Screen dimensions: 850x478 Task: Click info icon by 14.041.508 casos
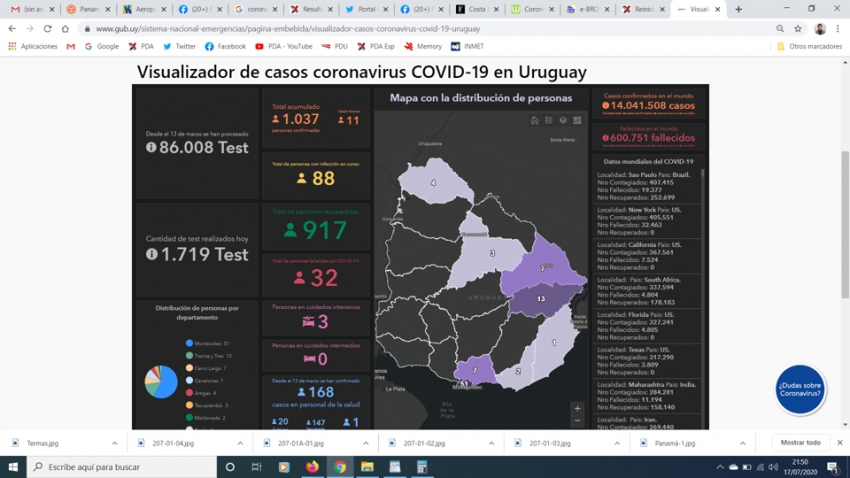[x=606, y=106]
